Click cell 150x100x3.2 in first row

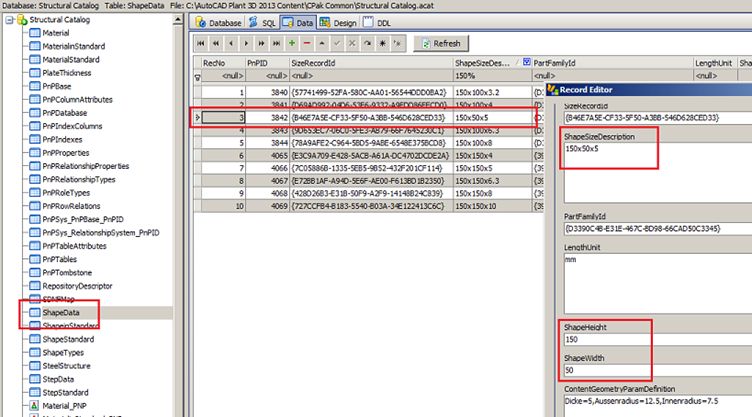click(x=492, y=92)
